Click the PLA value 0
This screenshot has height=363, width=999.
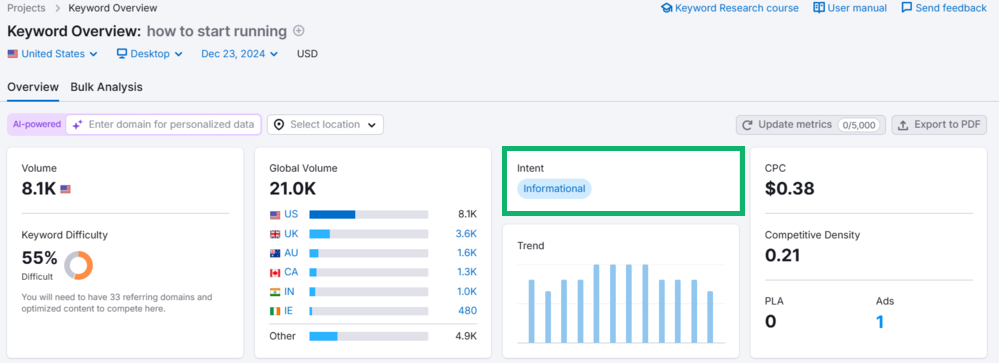tap(770, 322)
